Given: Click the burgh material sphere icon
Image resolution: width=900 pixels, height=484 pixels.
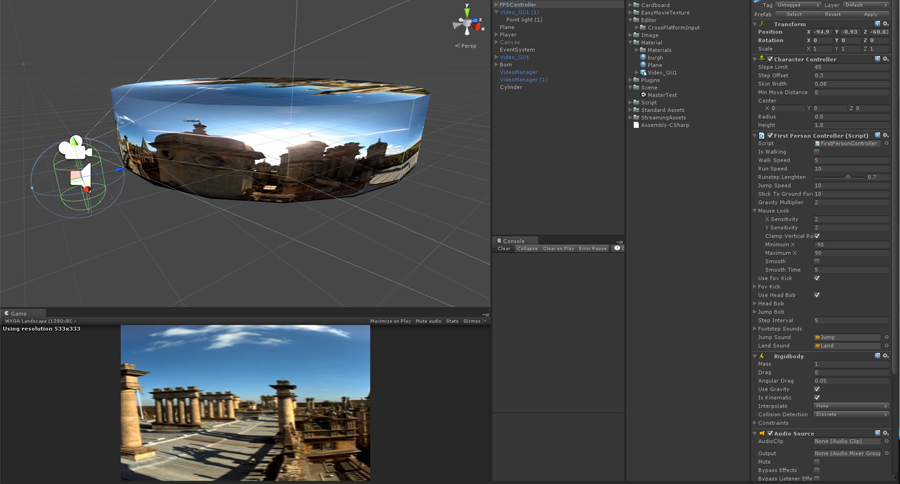Looking at the screenshot, I should (x=643, y=57).
